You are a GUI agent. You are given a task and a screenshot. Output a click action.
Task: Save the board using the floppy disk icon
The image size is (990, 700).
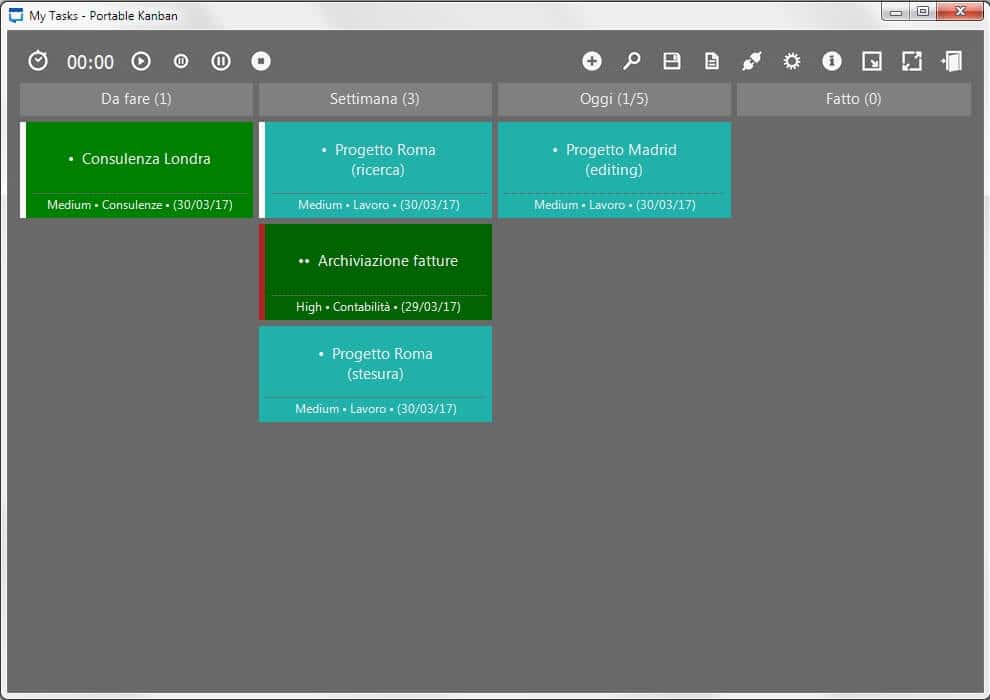(672, 61)
